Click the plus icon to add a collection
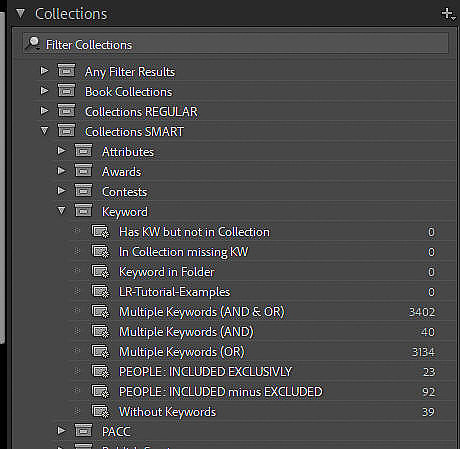The image size is (460, 449). click(448, 14)
